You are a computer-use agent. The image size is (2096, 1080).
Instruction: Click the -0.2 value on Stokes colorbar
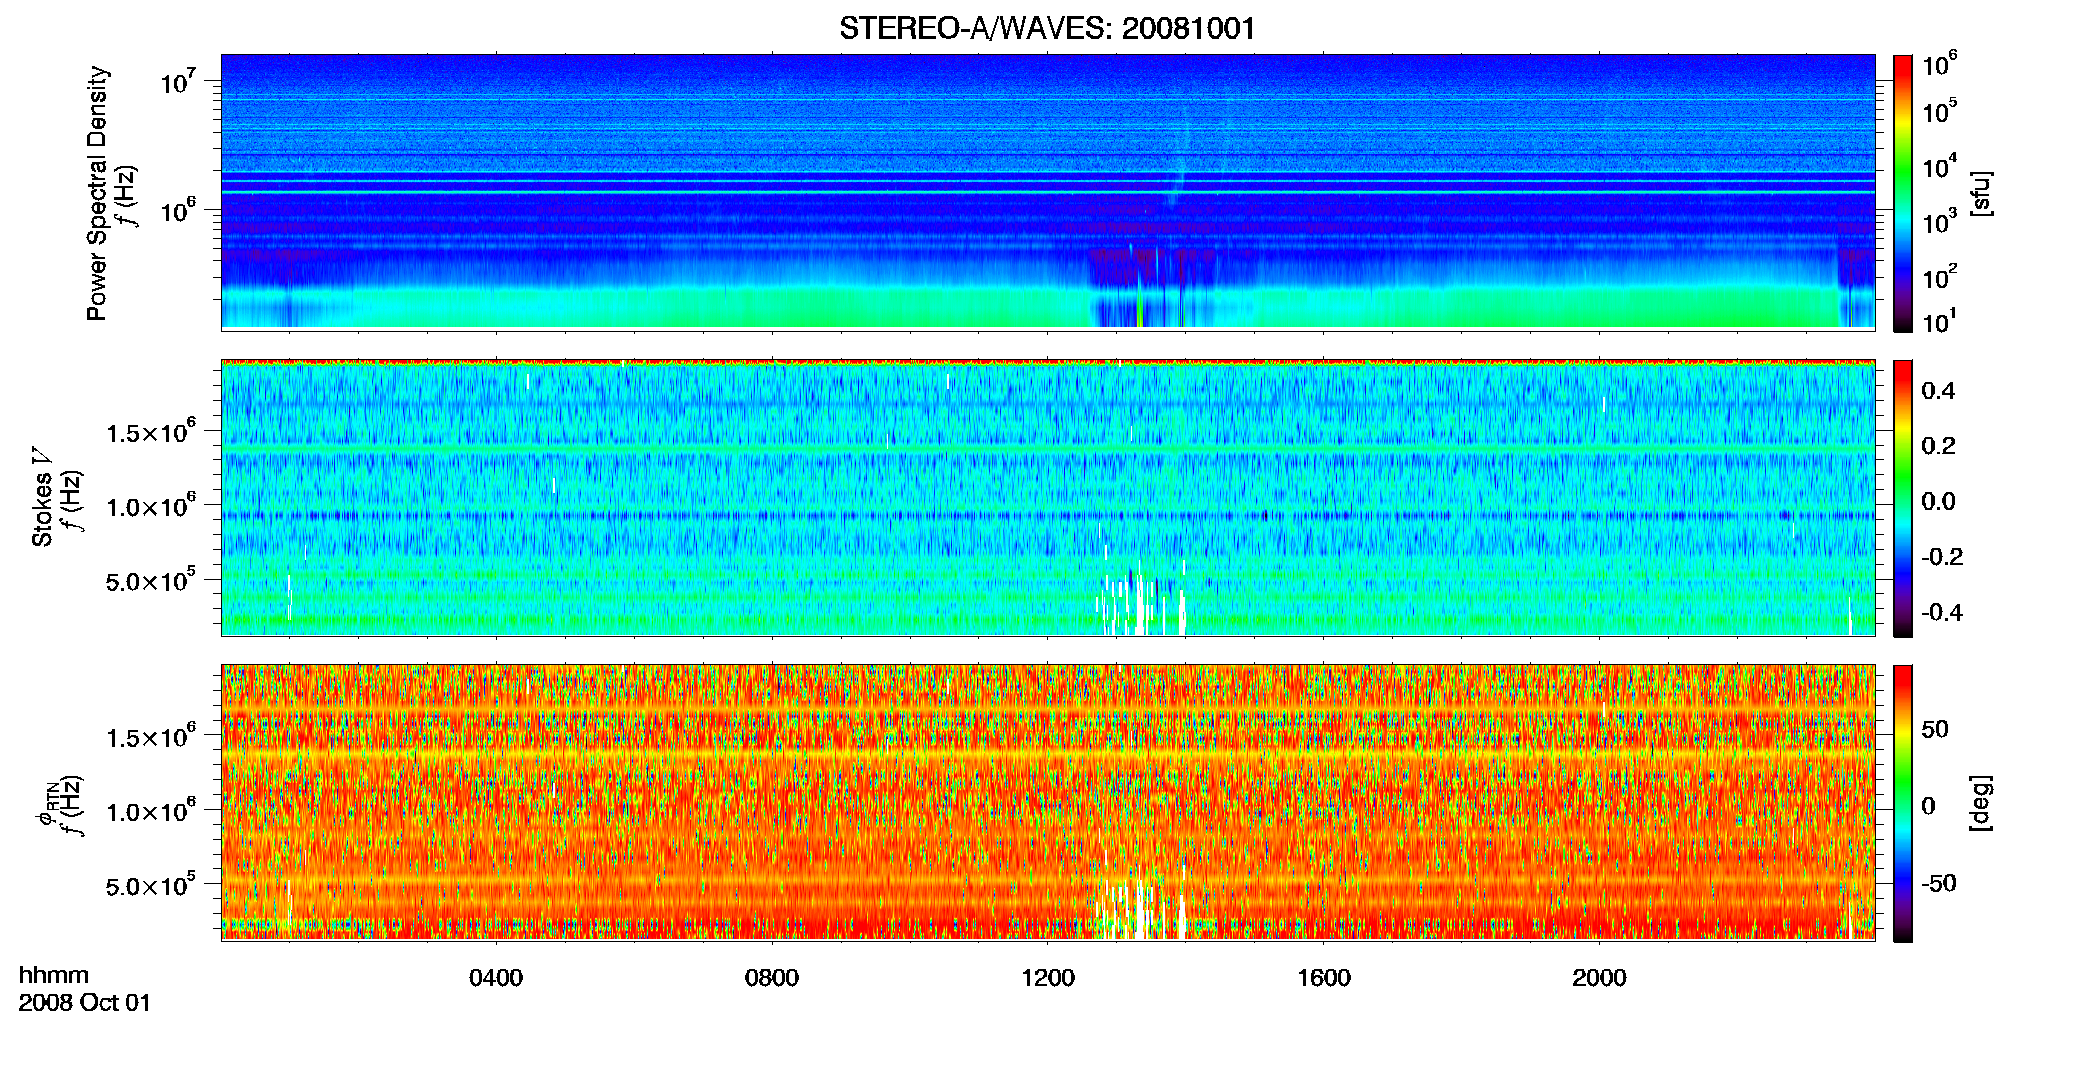(1942, 557)
